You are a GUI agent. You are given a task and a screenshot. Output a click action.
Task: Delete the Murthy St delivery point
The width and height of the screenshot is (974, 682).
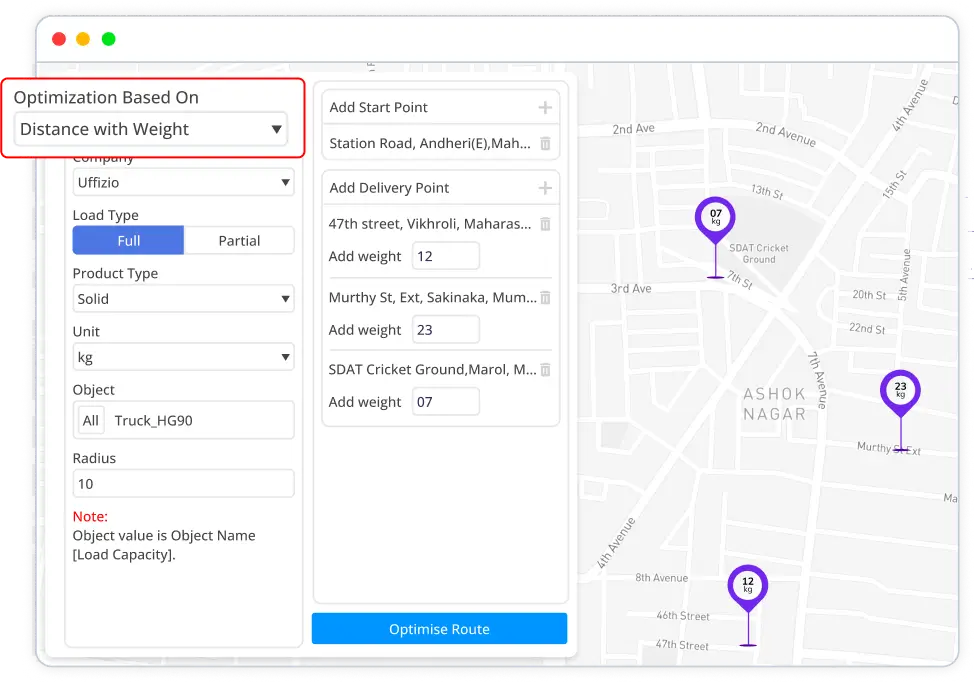(545, 298)
